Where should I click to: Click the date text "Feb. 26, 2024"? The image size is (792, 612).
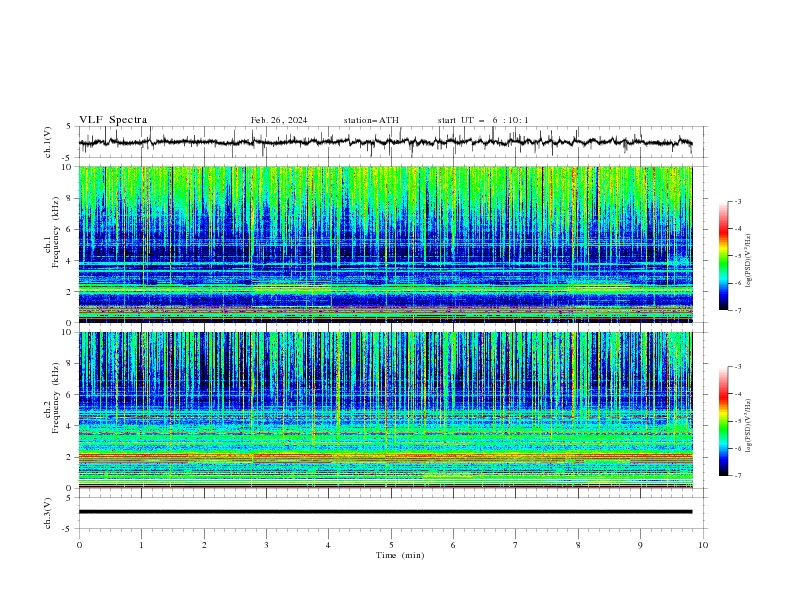[279, 120]
